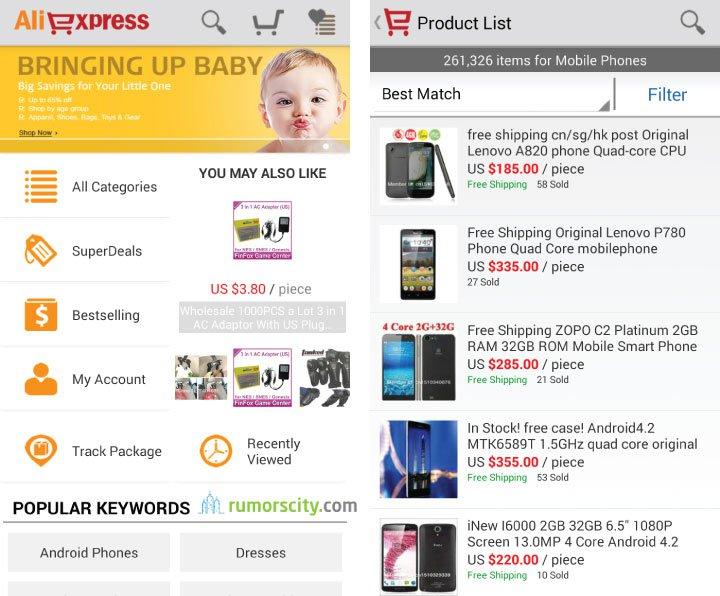Select the Android Phones keyword
This screenshot has width=720, height=596.
[89, 552]
